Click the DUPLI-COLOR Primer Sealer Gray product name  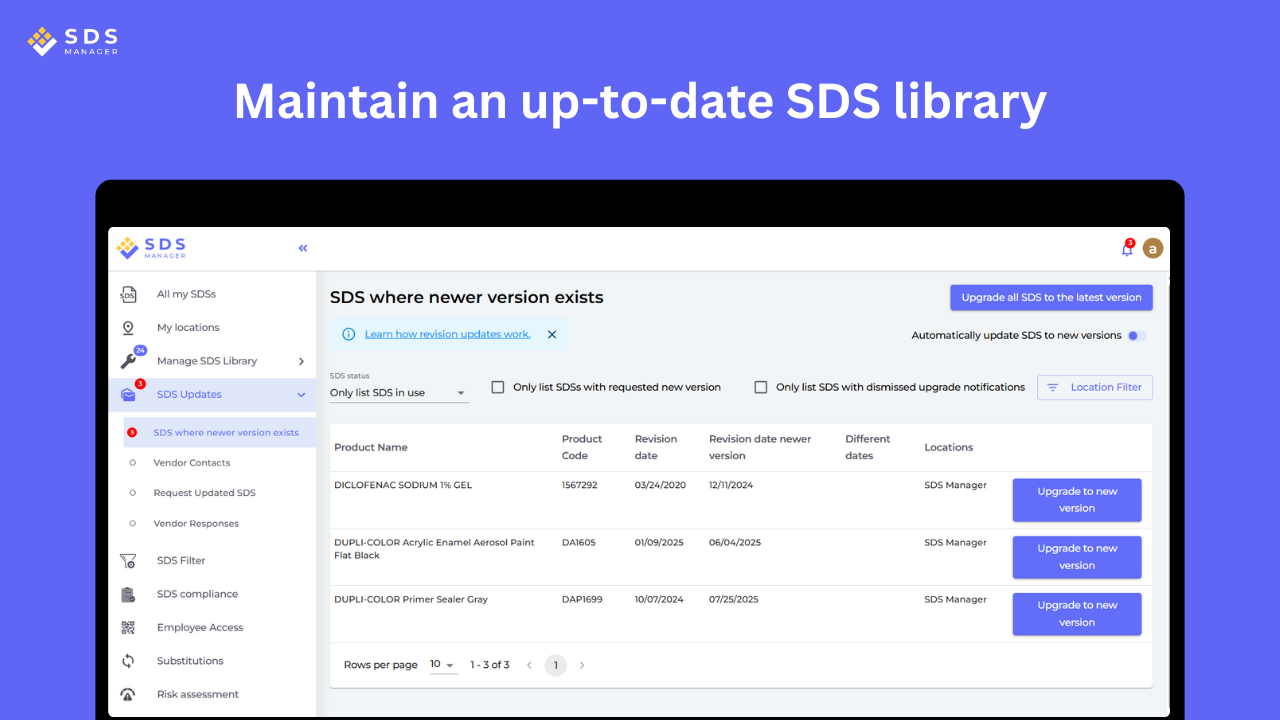click(x=411, y=600)
